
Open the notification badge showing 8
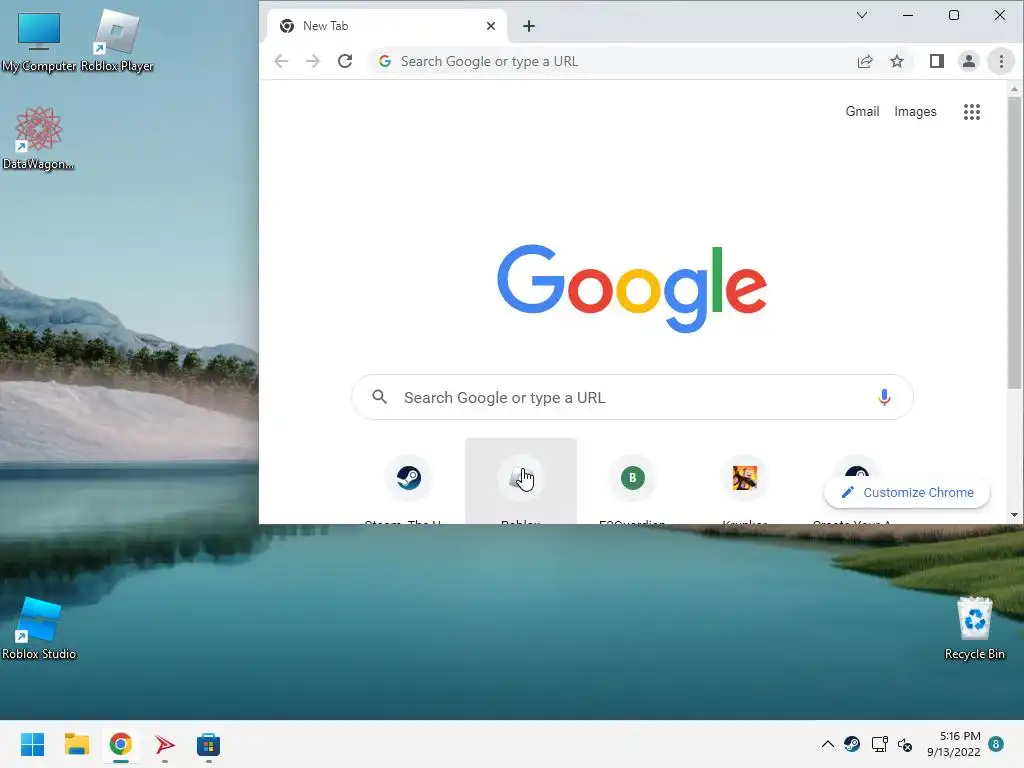pos(996,744)
